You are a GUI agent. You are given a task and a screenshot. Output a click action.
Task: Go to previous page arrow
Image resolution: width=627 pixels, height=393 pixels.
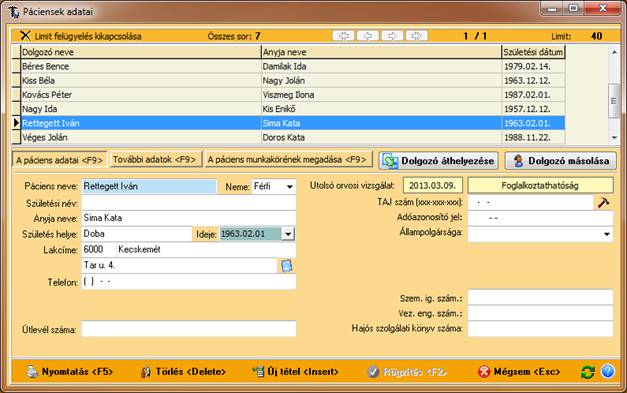point(367,36)
